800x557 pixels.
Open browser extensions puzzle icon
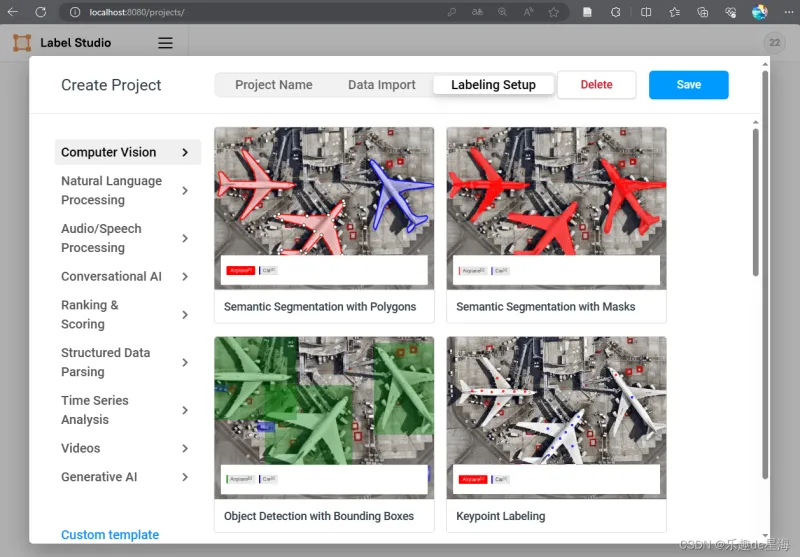click(x=616, y=12)
